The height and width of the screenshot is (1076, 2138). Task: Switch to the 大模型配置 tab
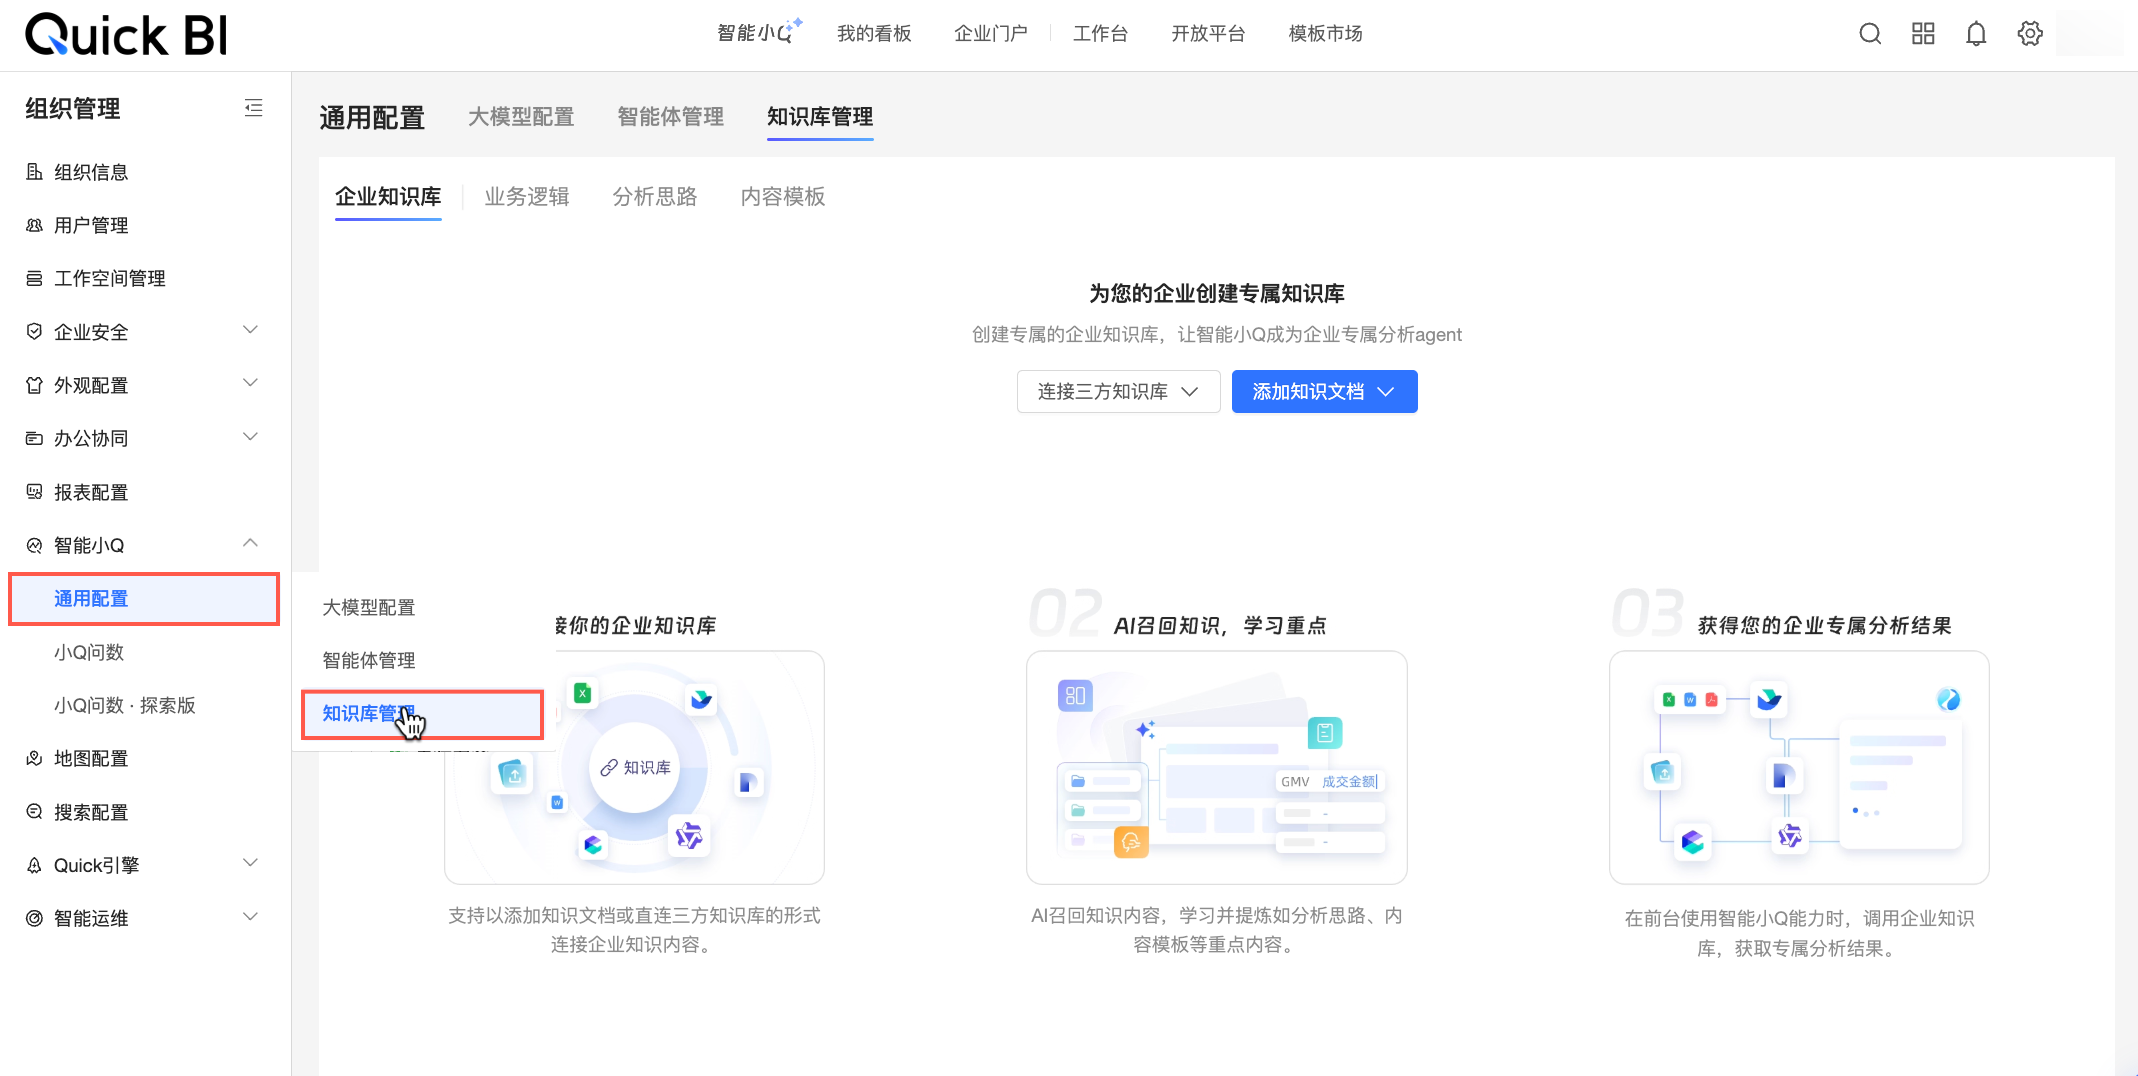click(x=521, y=117)
